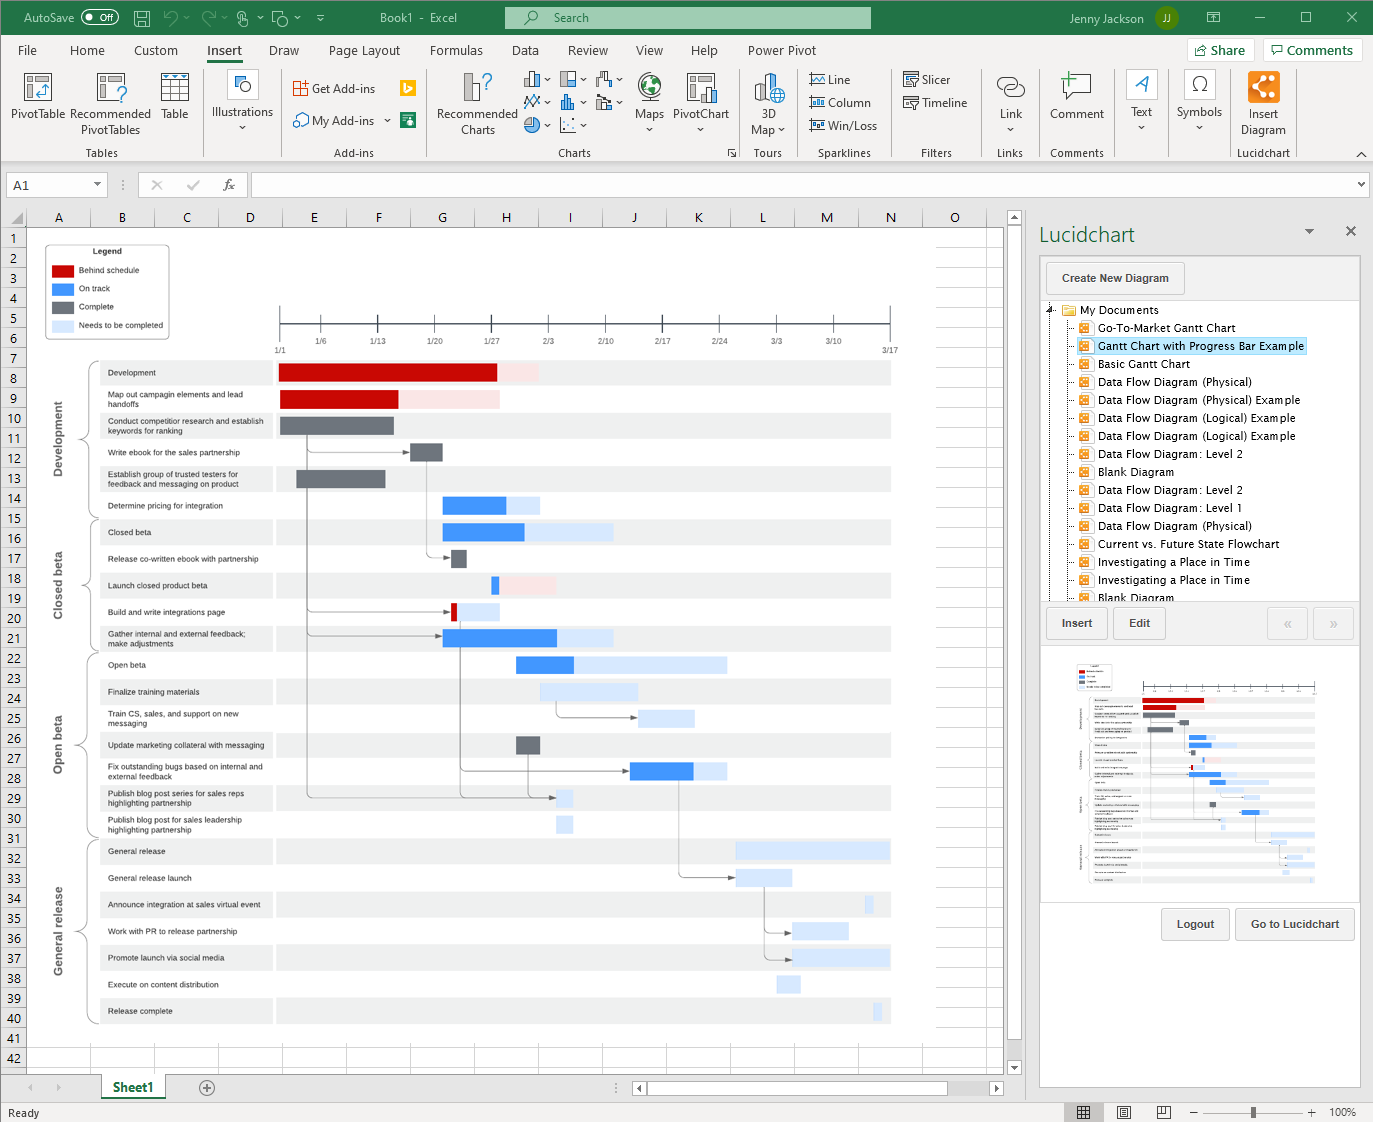Click Create New Diagram in Lucidchart panel
Viewport: 1373px width, 1122px height.
[1114, 278]
